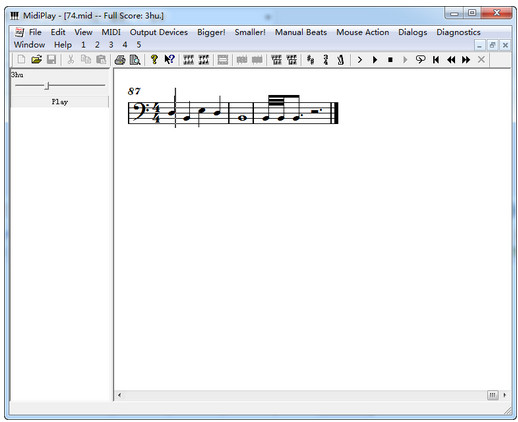Click the Print icon in toolbar

click(120, 60)
